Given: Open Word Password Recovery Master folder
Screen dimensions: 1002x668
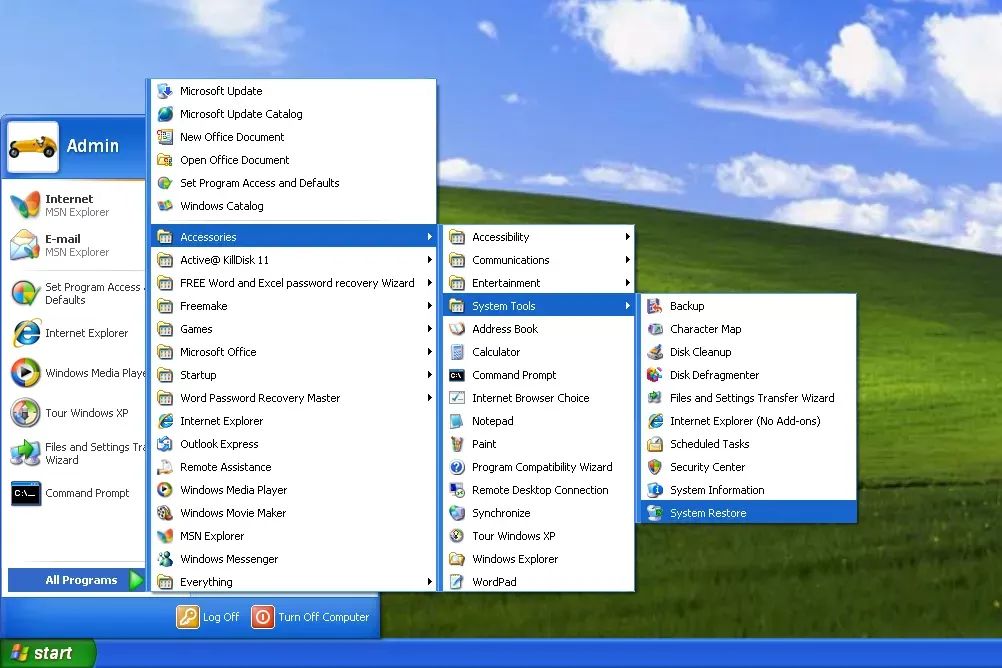Looking at the screenshot, I should click(x=294, y=398).
